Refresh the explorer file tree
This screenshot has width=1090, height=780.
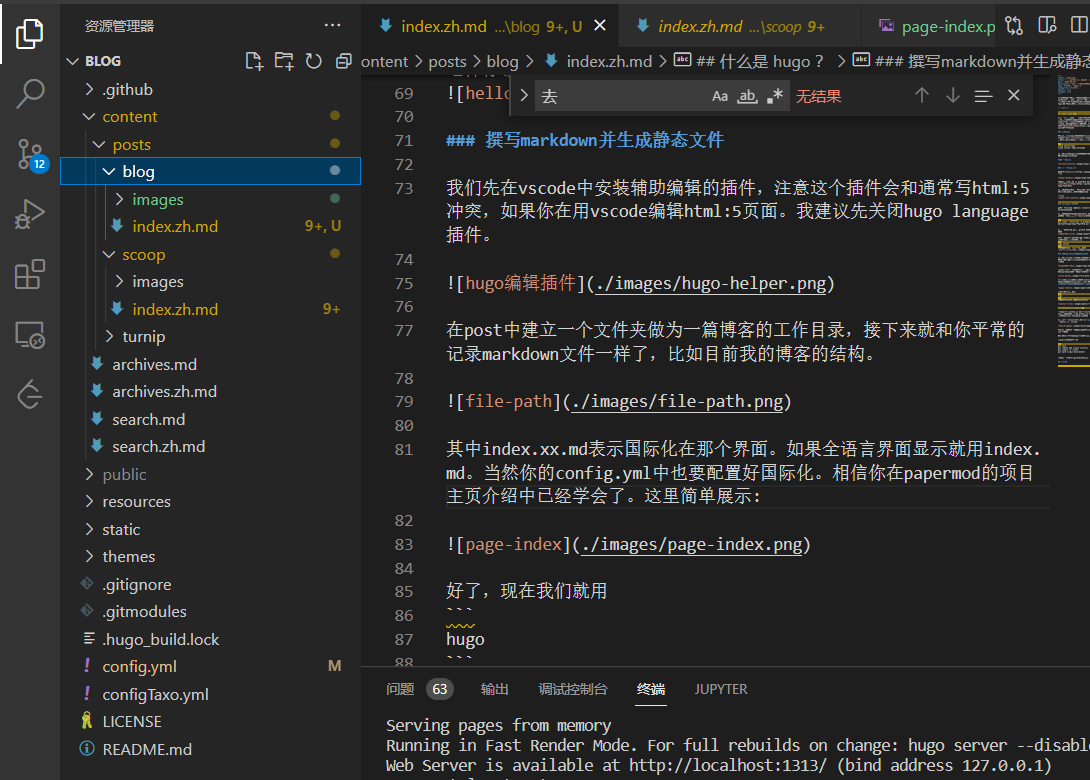click(314, 61)
